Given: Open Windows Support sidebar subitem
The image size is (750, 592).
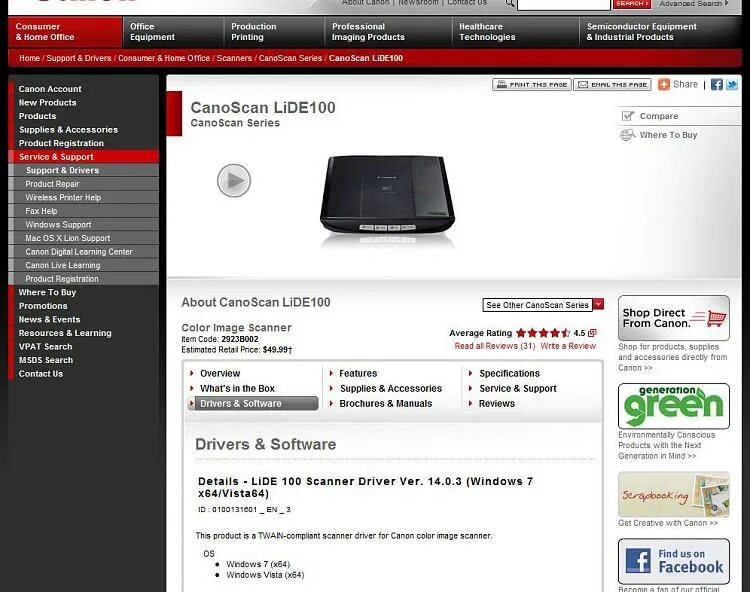Looking at the screenshot, I should (84, 225).
